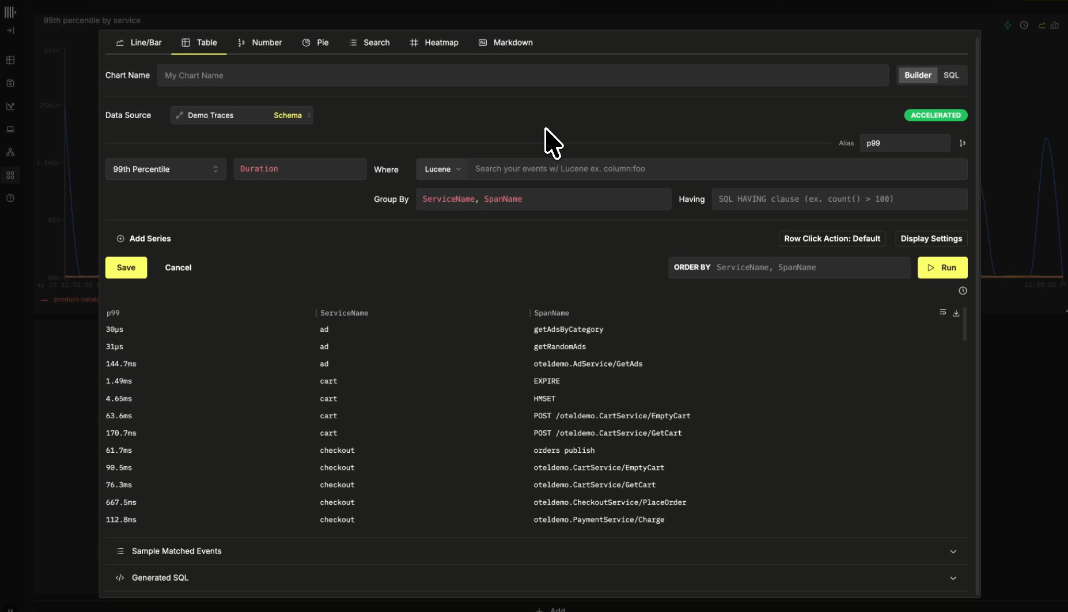Click the SQL HAVING clause input
The height and width of the screenshot is (612, 1068).
[x=839, y=199]
